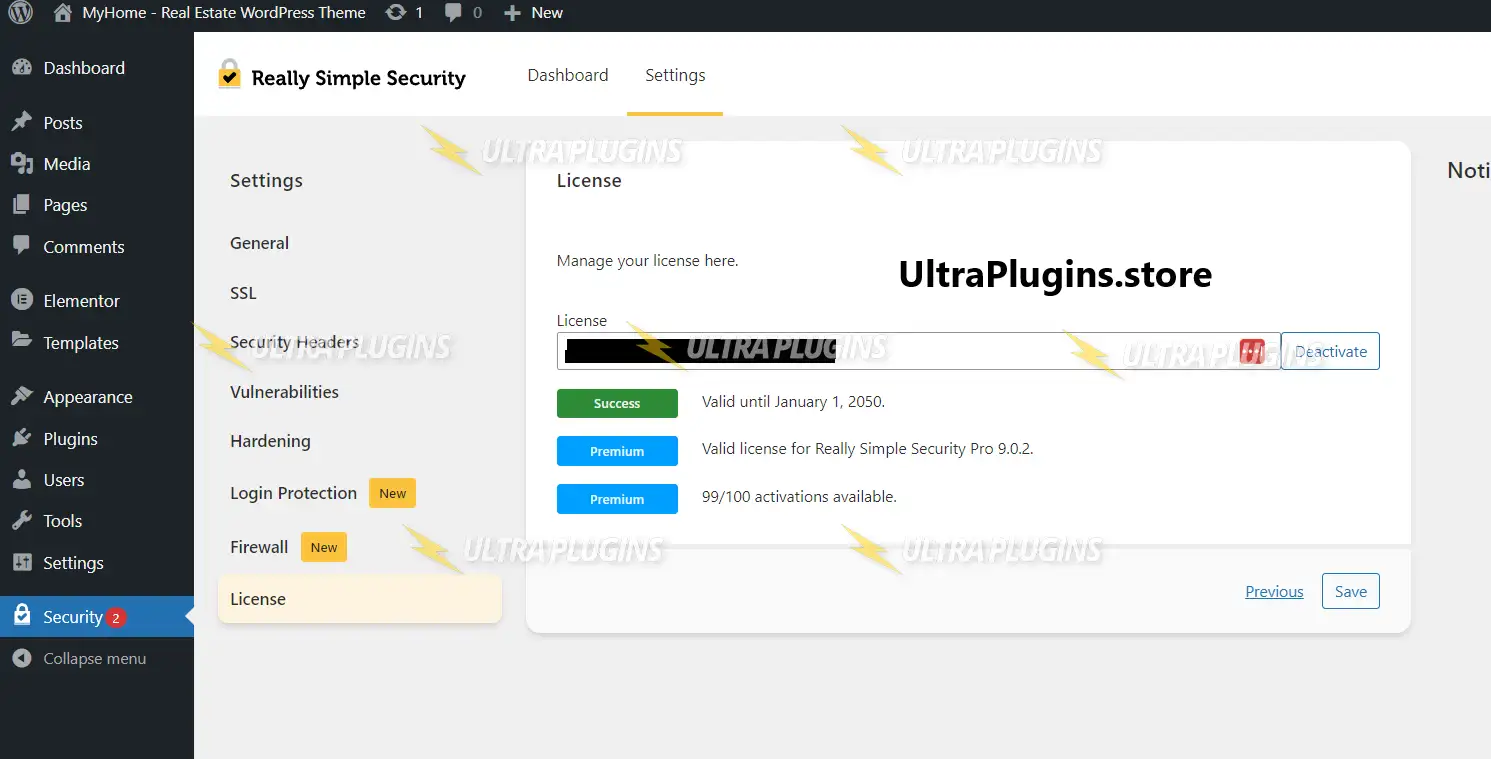1491x759 pixels.
Task: Click the red password manager icon in License field
Action: tap(1252, 351)
